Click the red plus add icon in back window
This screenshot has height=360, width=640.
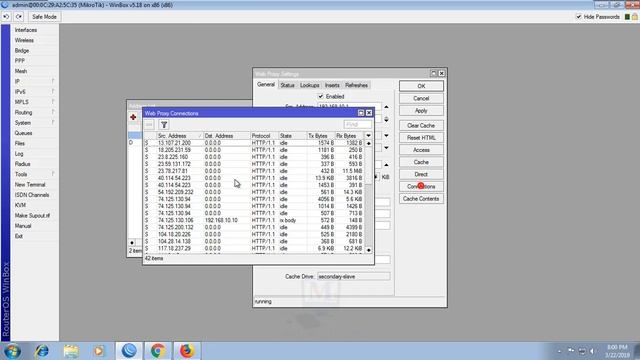pos(133,117)
